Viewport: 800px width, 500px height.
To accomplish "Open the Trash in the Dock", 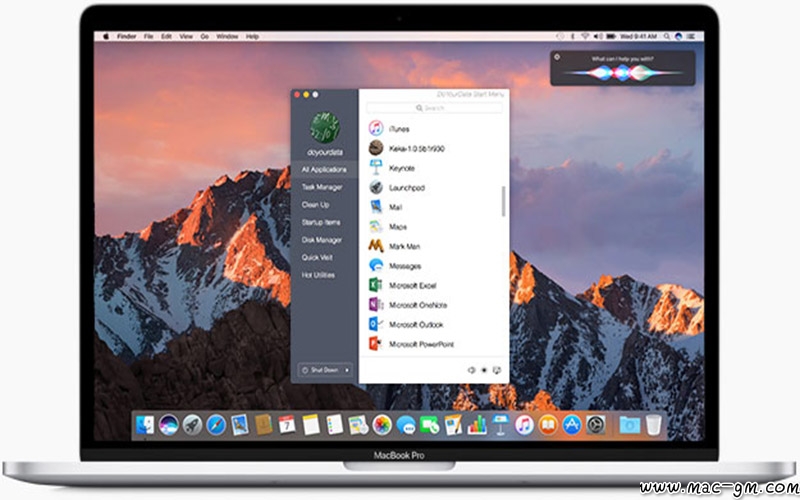I will [654, 424].
